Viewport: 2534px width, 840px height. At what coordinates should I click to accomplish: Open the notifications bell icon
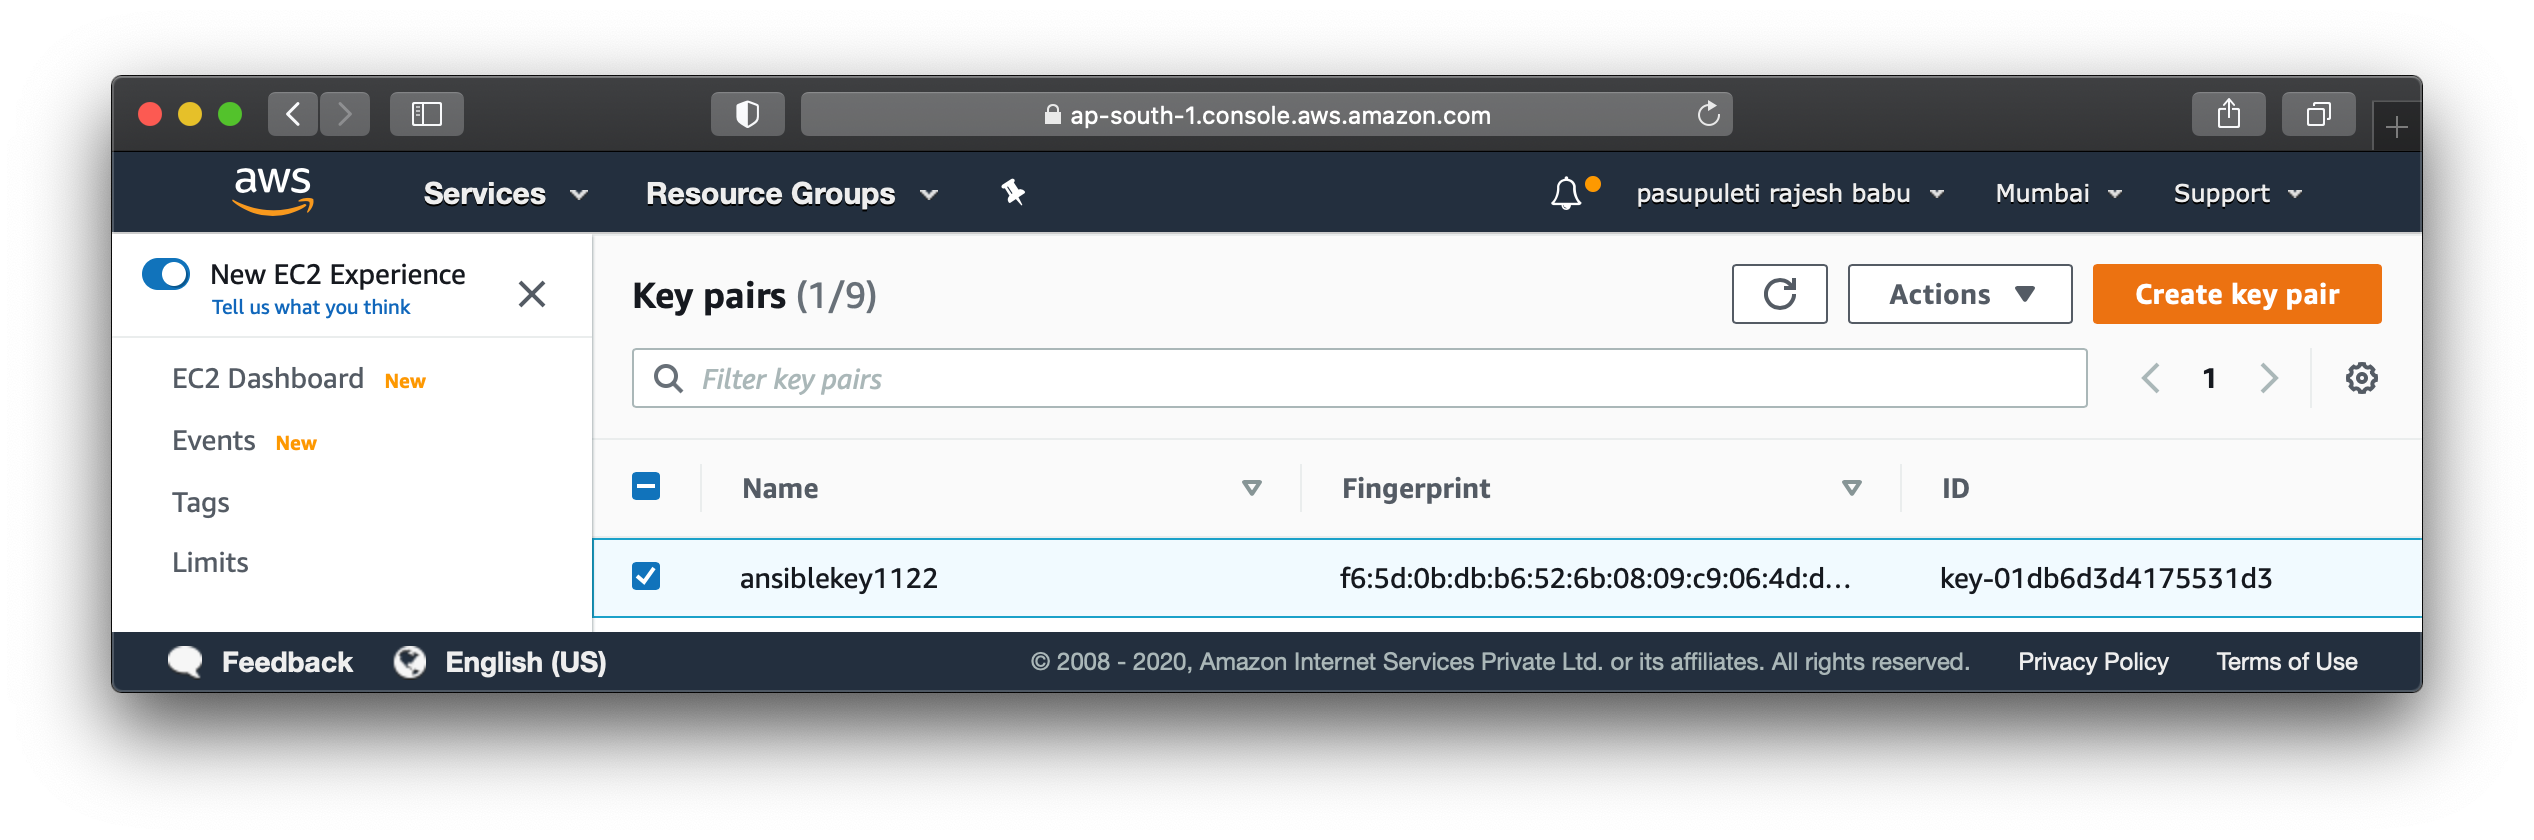[x=1564, y=192]
